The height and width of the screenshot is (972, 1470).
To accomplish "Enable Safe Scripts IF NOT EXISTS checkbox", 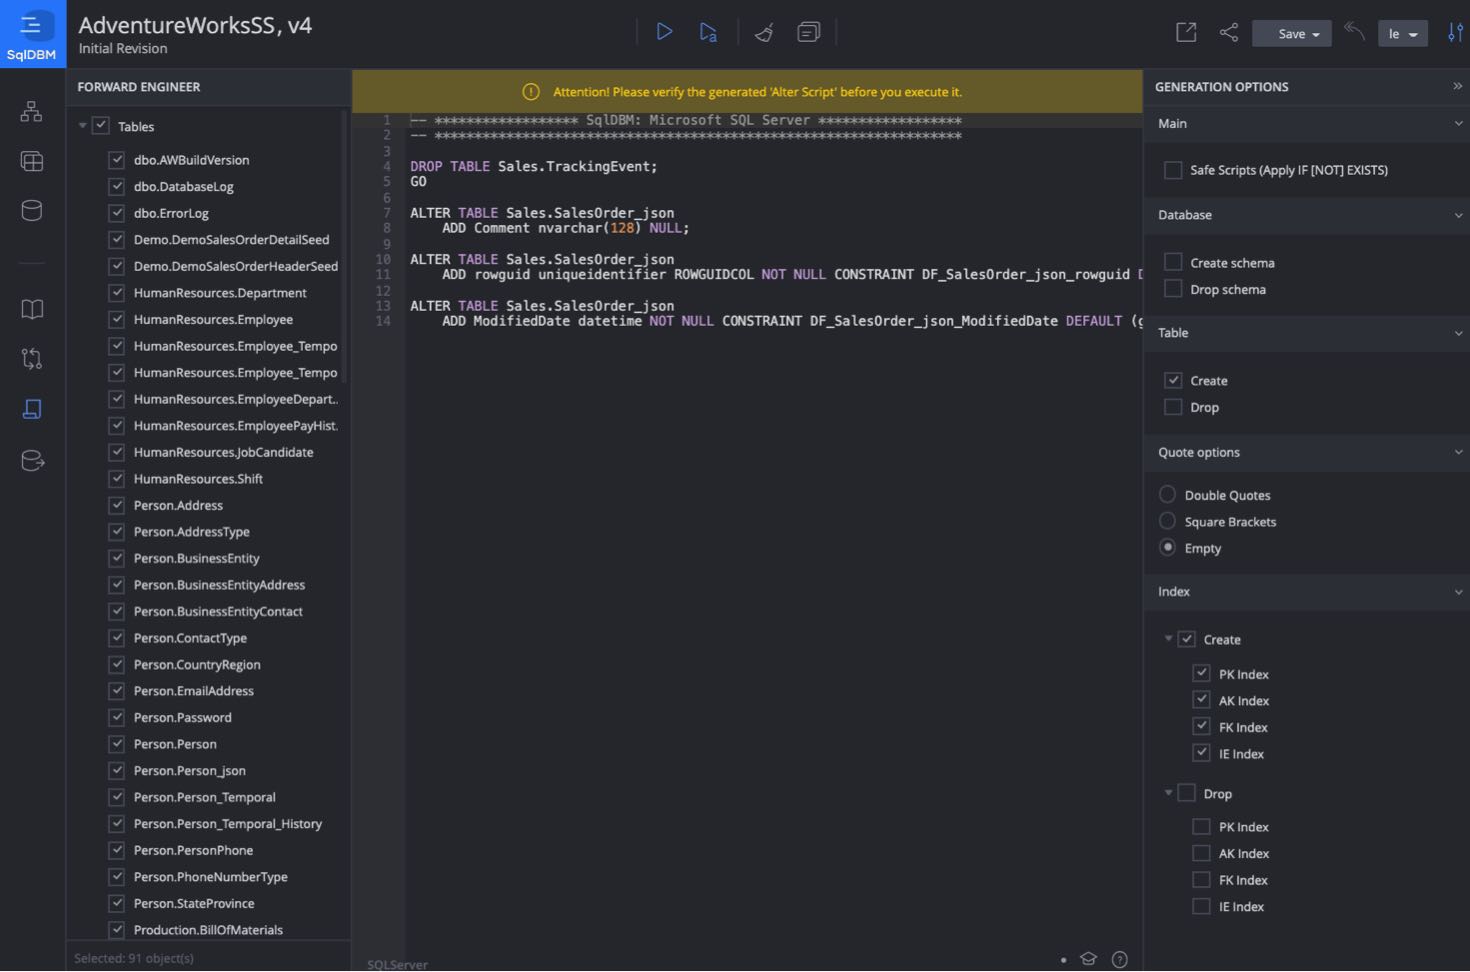I will coord(1173,170).
